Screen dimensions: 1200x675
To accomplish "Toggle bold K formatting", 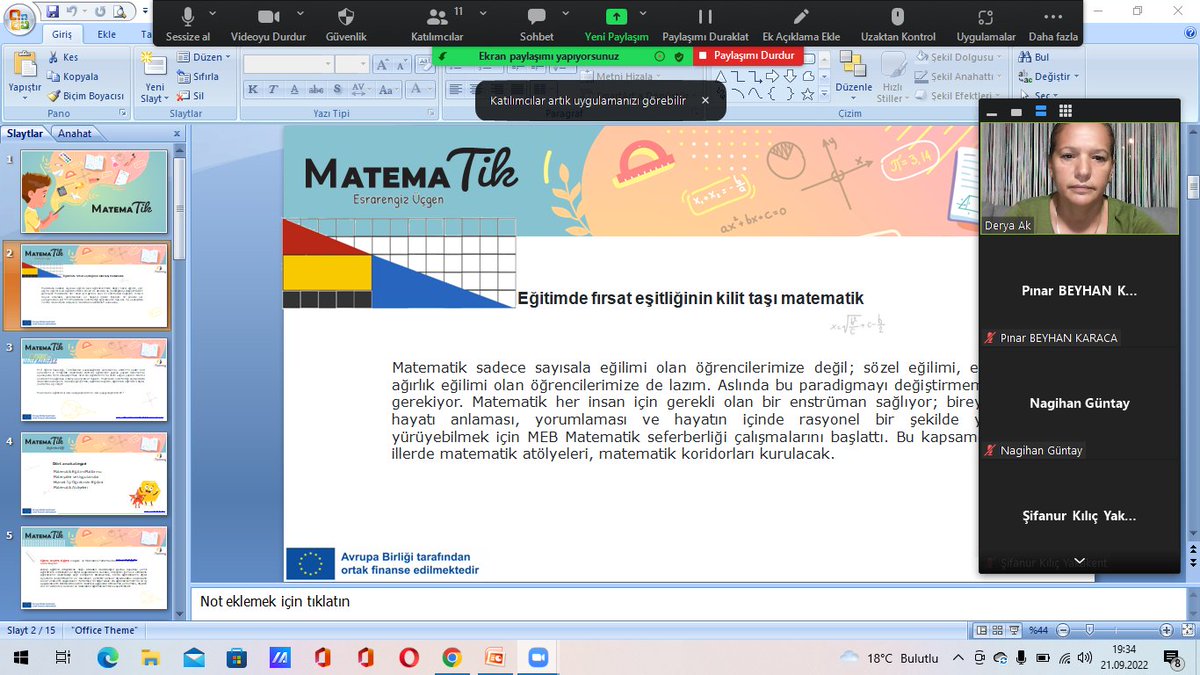I will (253, 89).
